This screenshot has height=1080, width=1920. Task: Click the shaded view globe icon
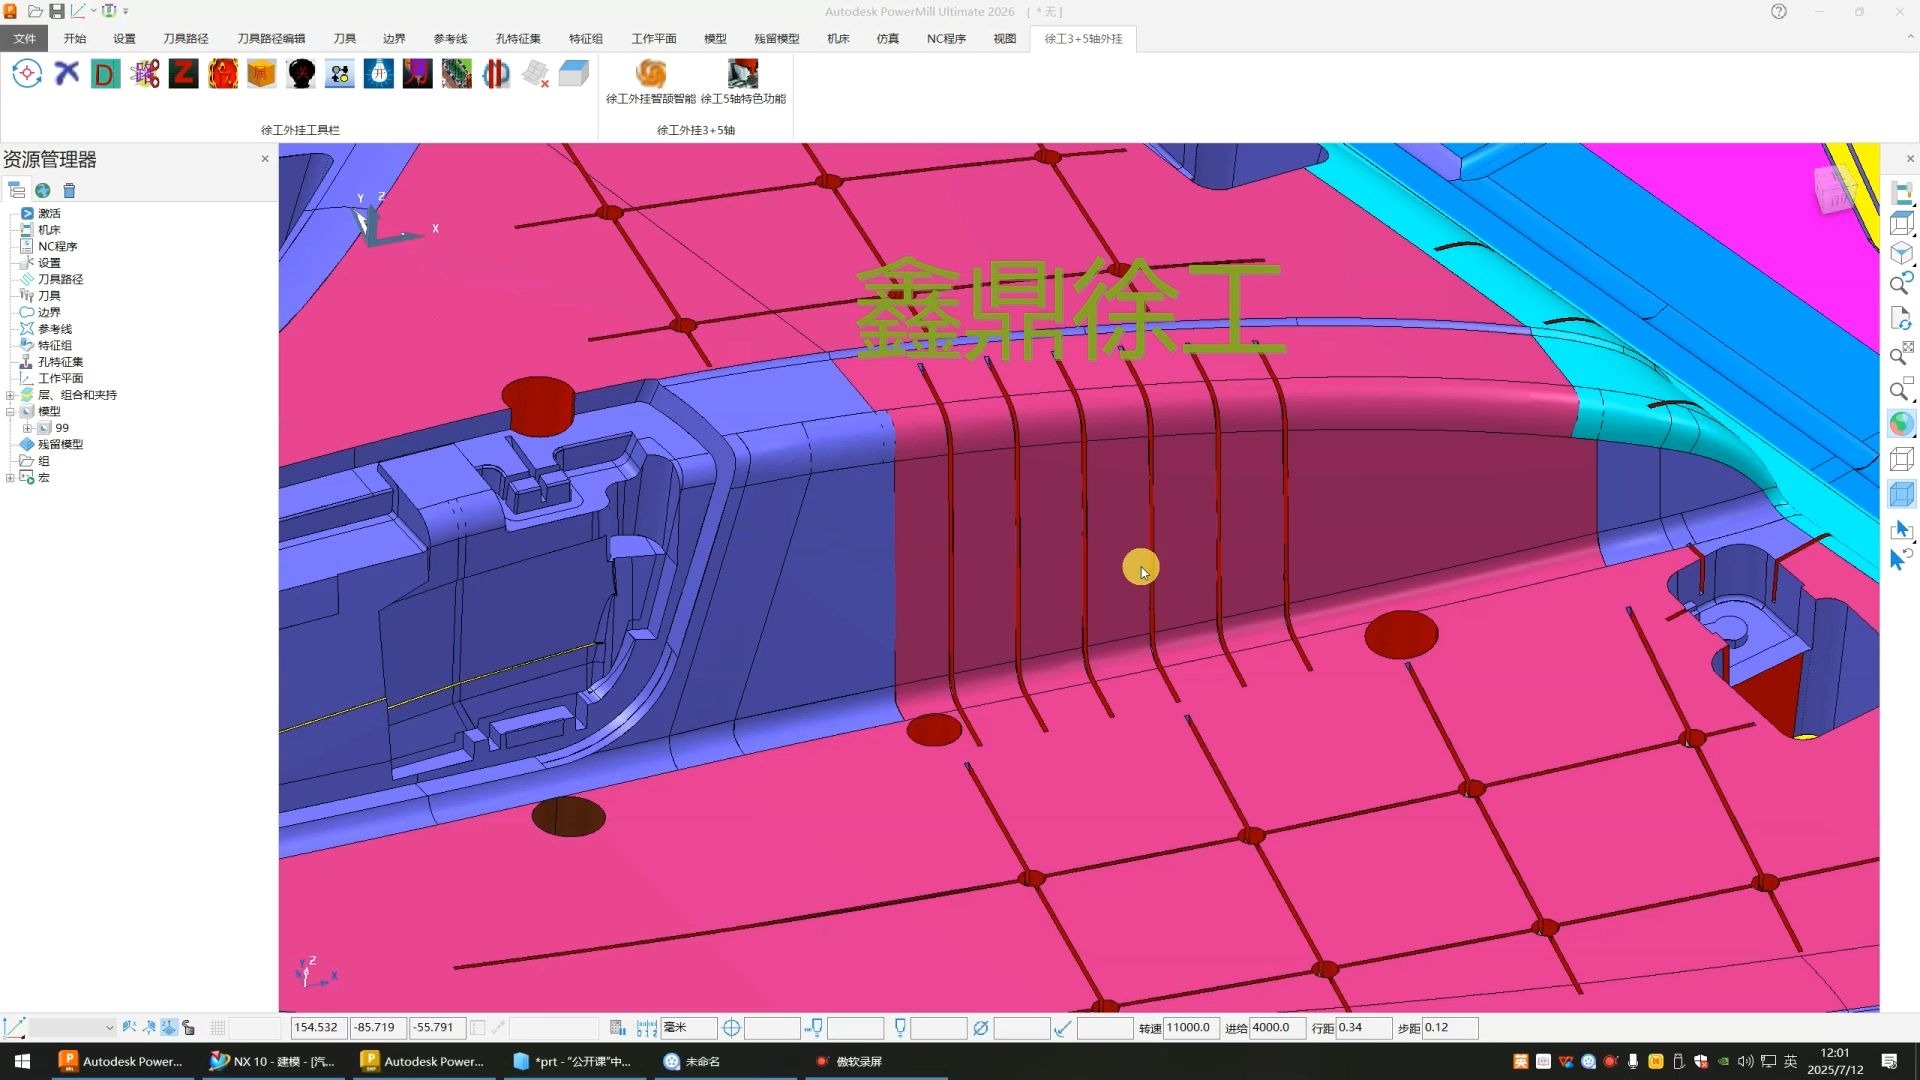point(1901,424)
